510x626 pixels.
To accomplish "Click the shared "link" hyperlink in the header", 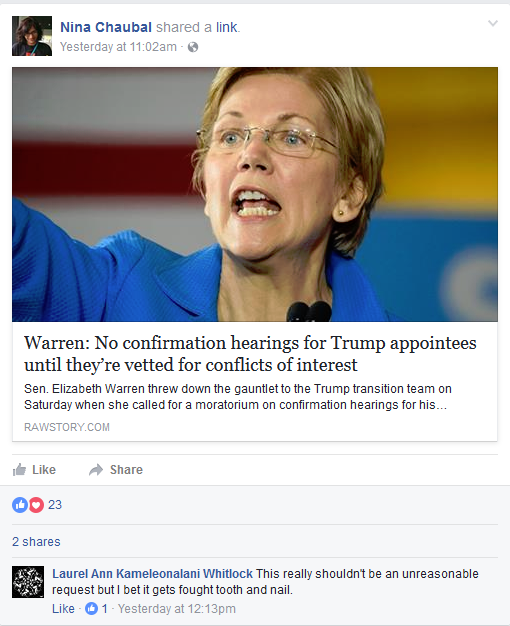I will [227, 27].
